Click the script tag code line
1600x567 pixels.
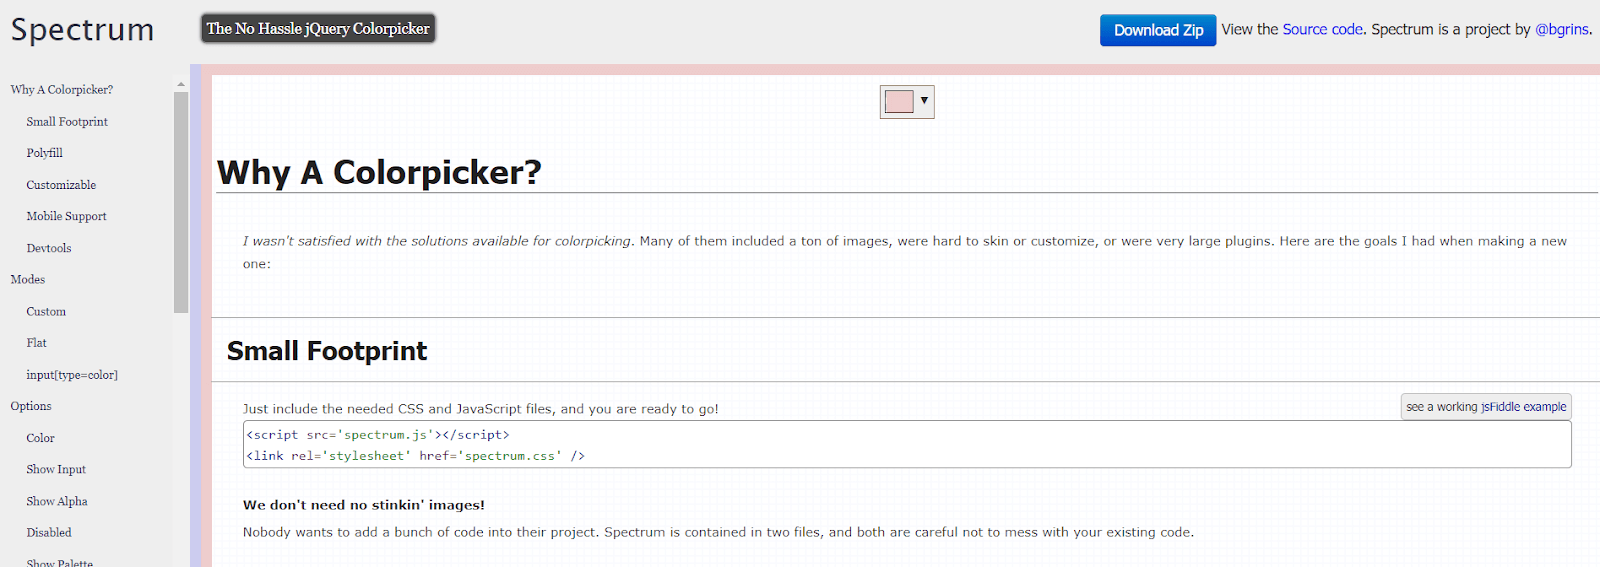(378, 435)
